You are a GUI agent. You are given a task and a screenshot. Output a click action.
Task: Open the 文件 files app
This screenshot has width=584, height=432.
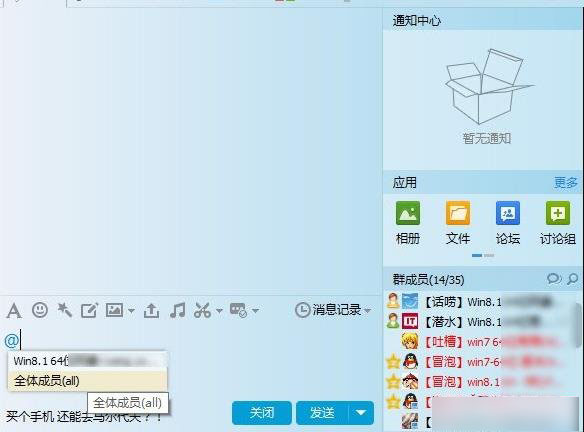[x=458, y=223]
